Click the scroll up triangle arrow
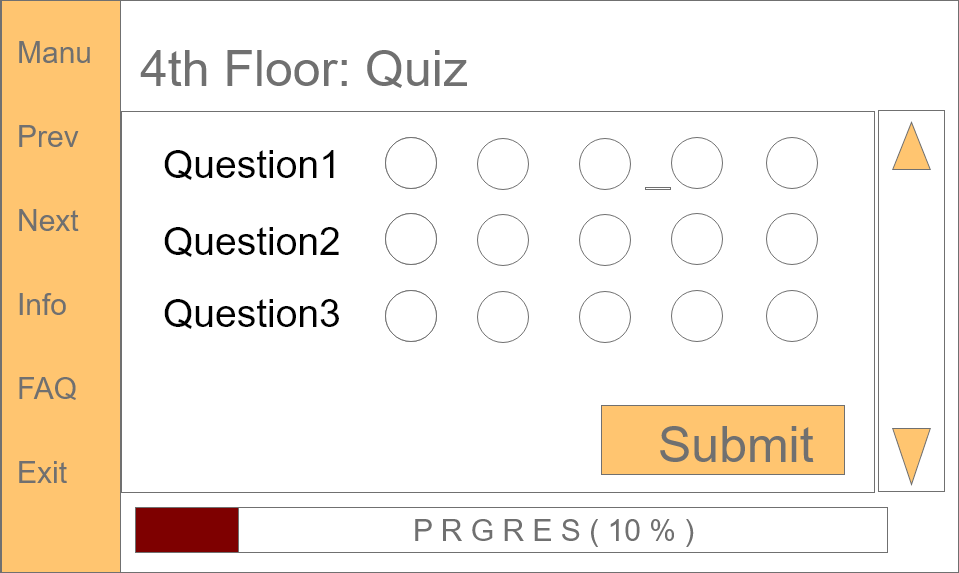The width and height of the screenshot is (959, 573). [911, 148]
